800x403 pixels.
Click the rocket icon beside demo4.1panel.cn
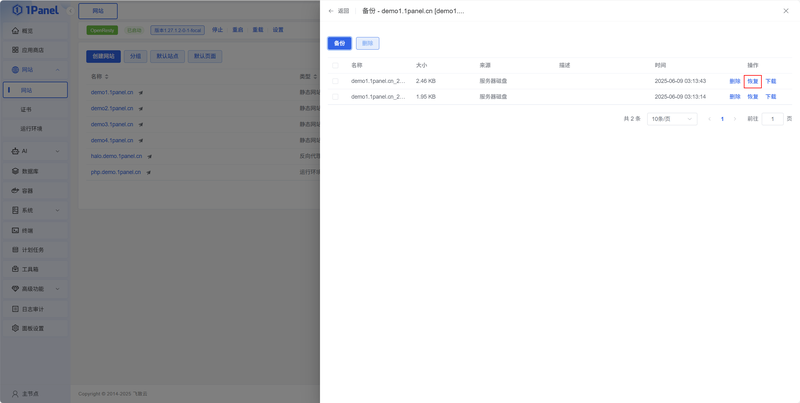click(x=140, y=140)
